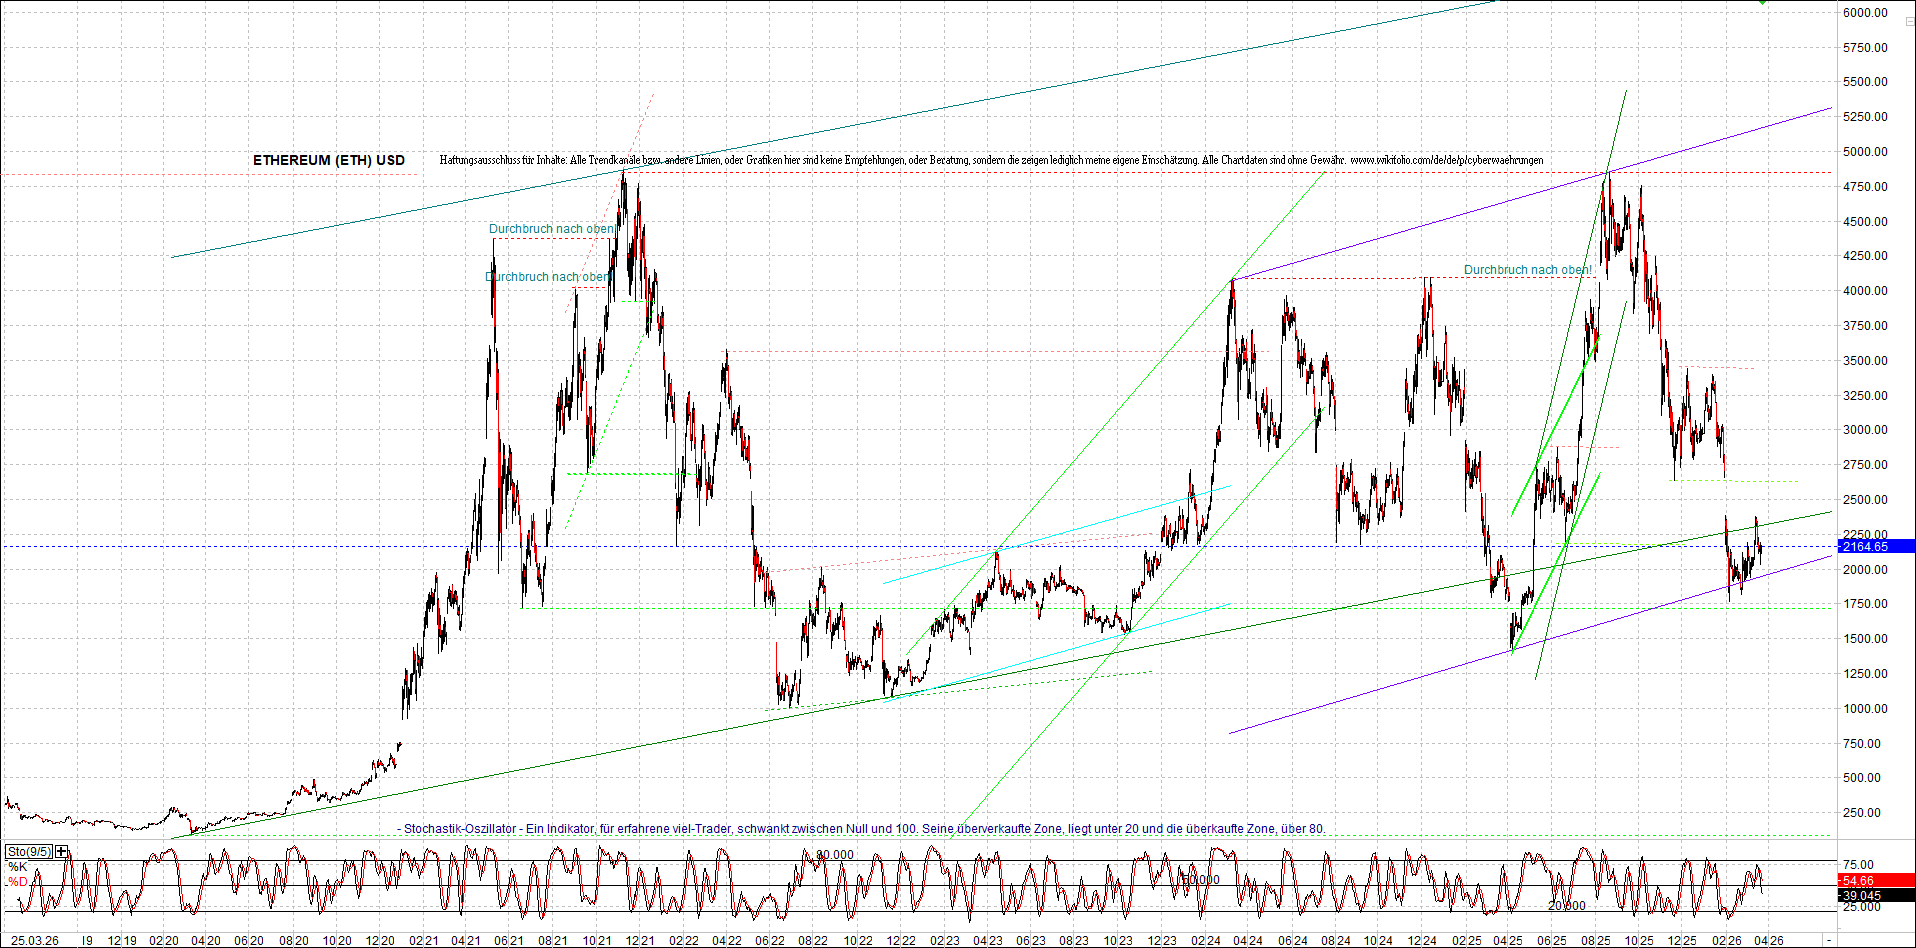Click the Stochastik-Oszillator description text
The height and width of the screenshot is (948, 1916).
click(864, 829)
